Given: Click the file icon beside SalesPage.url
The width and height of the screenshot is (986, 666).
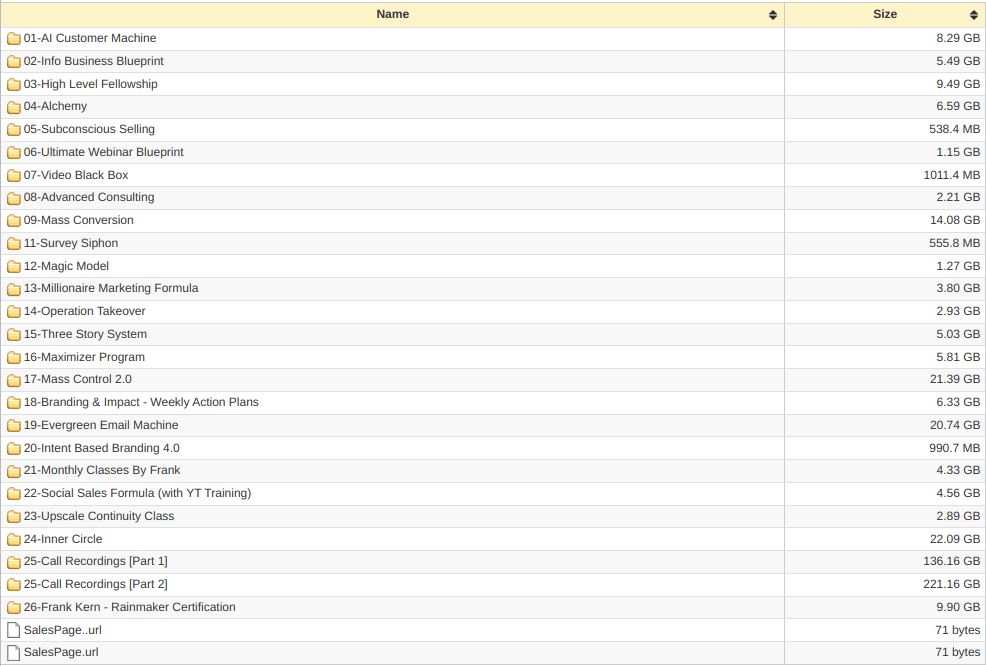Looking at the screenshot, I should tap(14, 653).
